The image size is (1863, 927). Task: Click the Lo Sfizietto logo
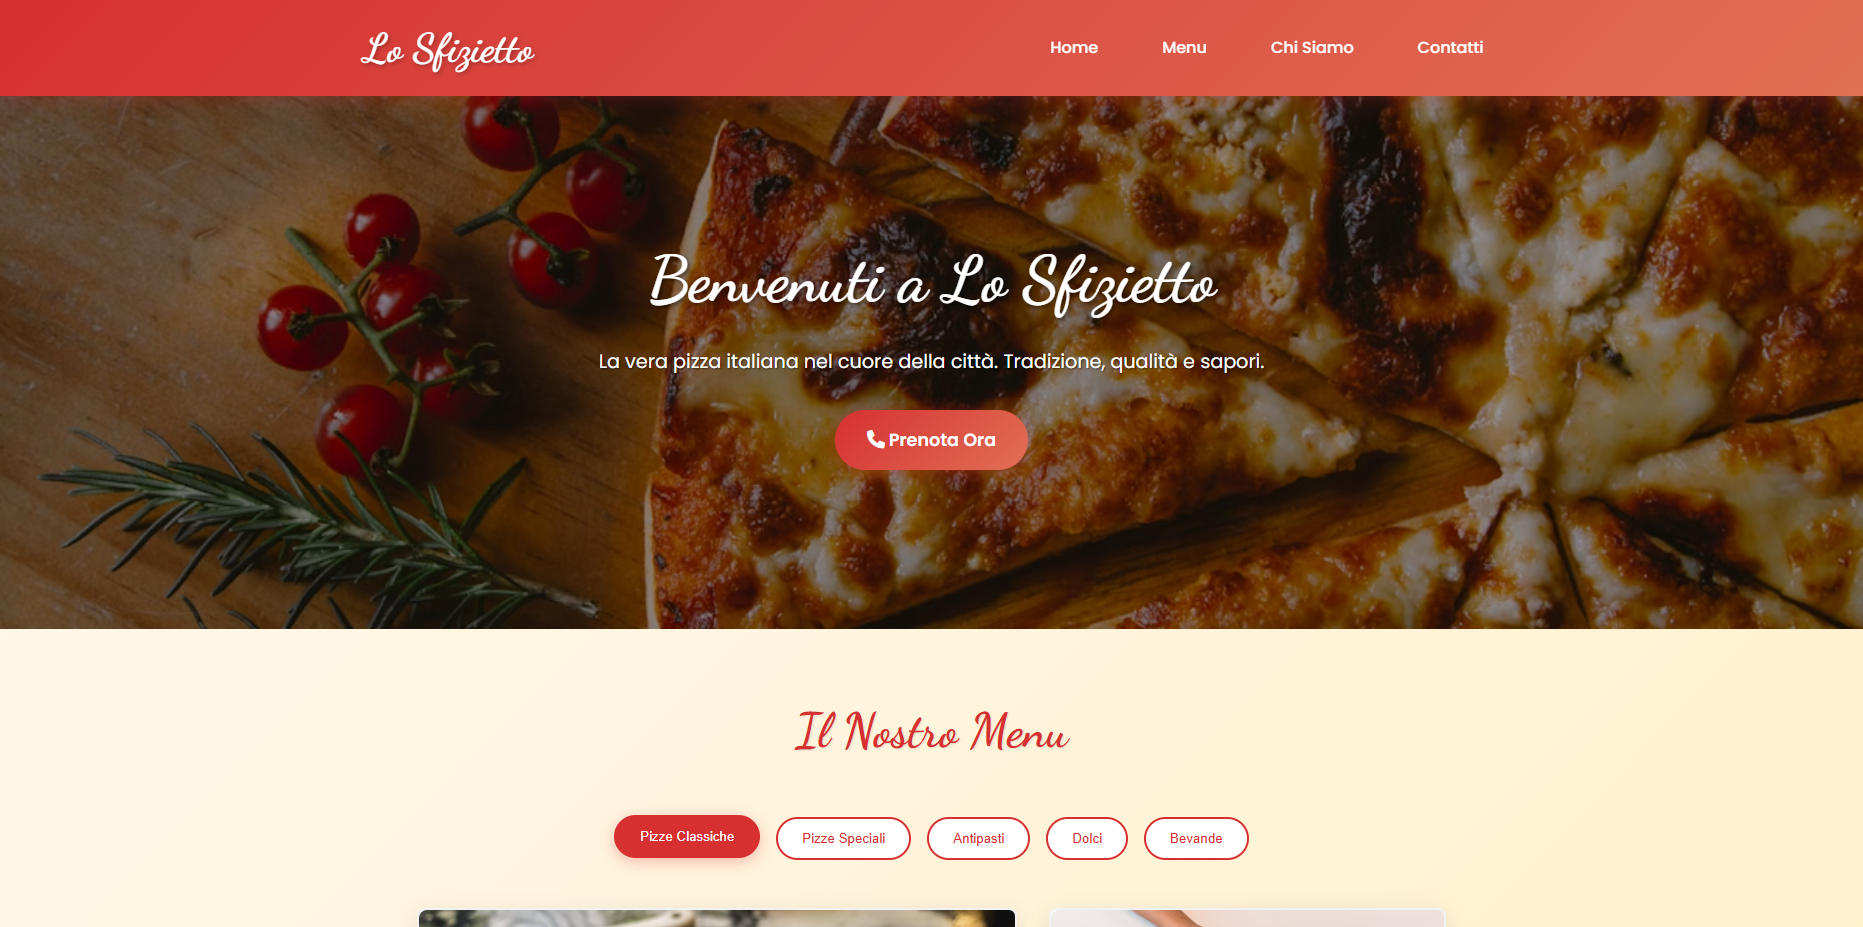pos(447,50)
